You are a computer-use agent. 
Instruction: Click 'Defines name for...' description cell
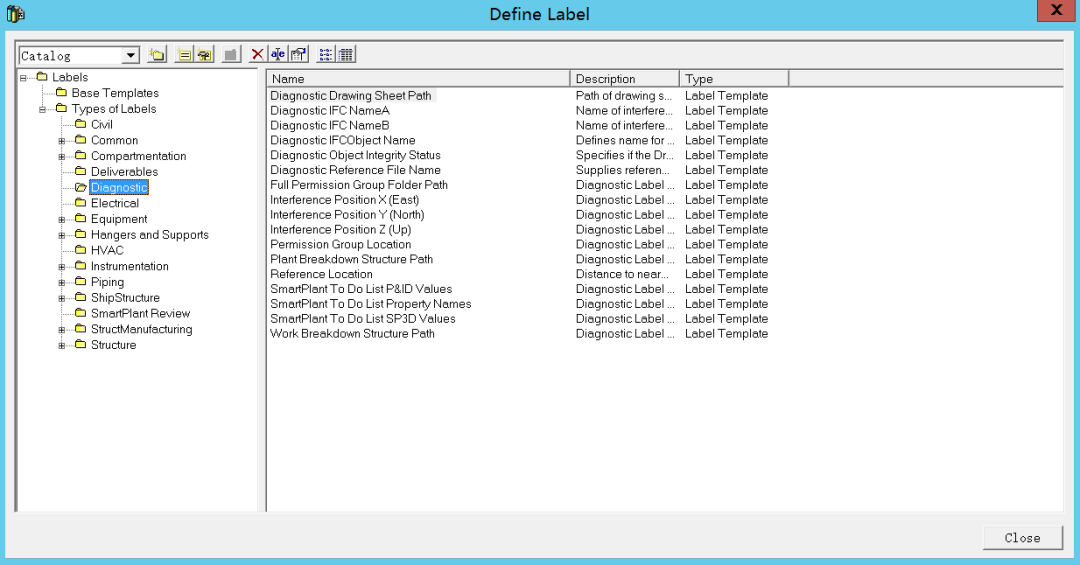tap(625, 141)
